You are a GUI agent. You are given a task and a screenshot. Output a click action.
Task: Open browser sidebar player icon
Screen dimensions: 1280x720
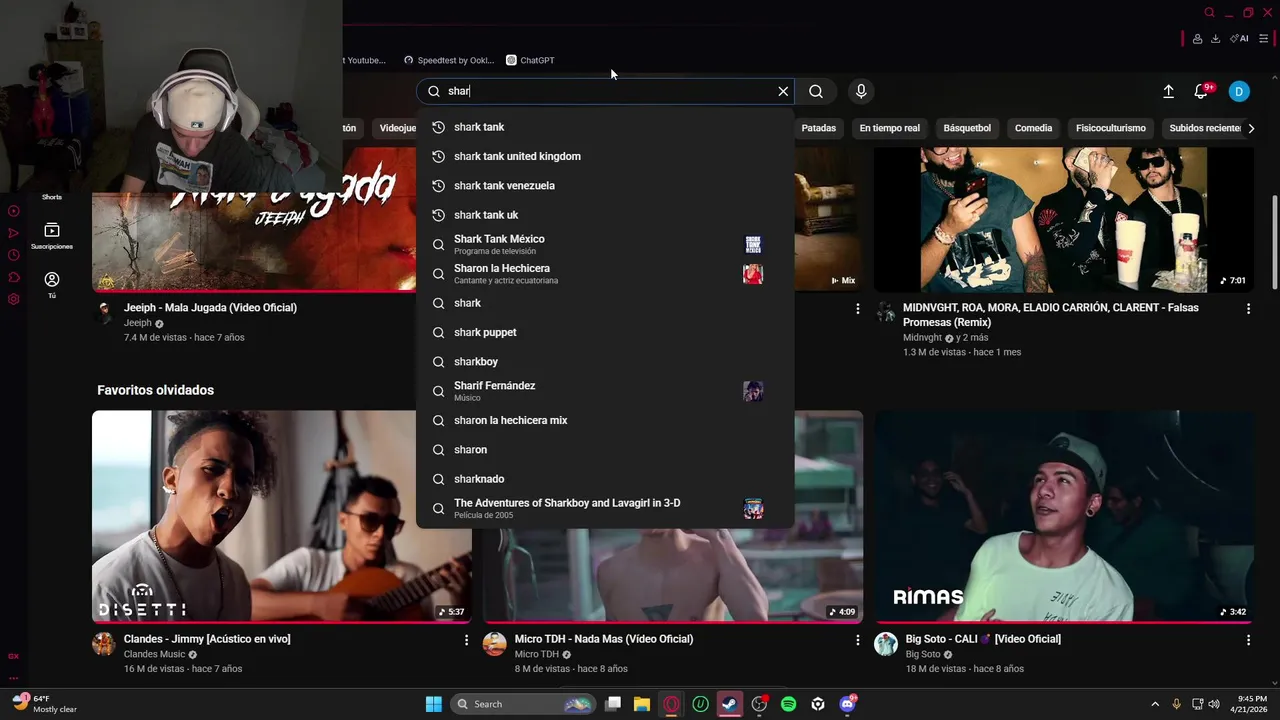[13, 211]
